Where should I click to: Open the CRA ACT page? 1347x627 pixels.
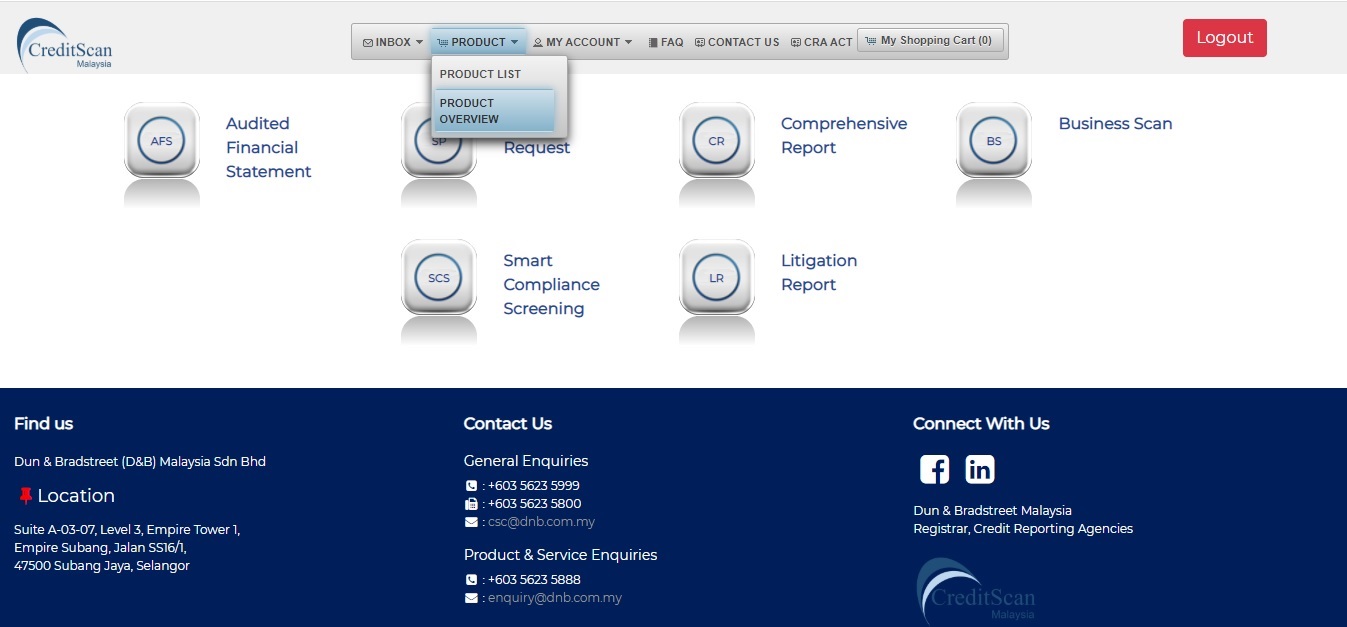(x=821, y=42)
